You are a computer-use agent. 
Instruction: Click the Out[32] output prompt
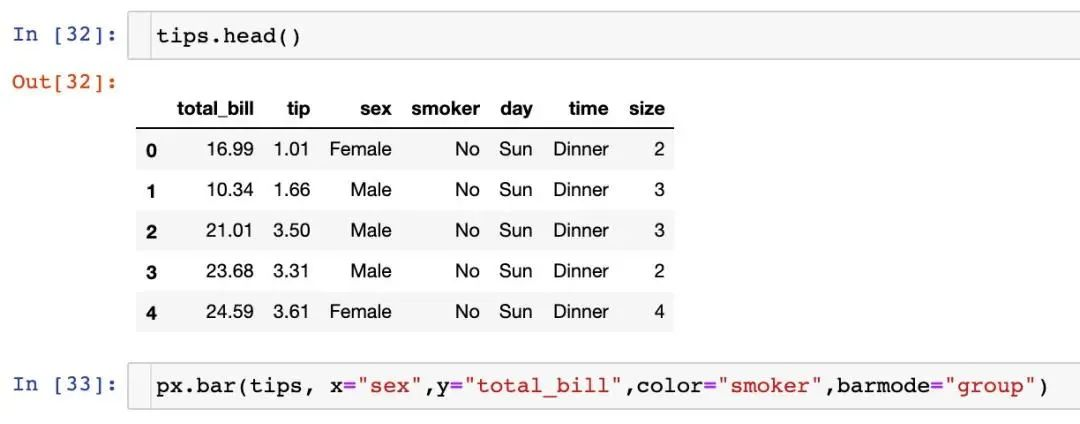click(x=65, y=82)
